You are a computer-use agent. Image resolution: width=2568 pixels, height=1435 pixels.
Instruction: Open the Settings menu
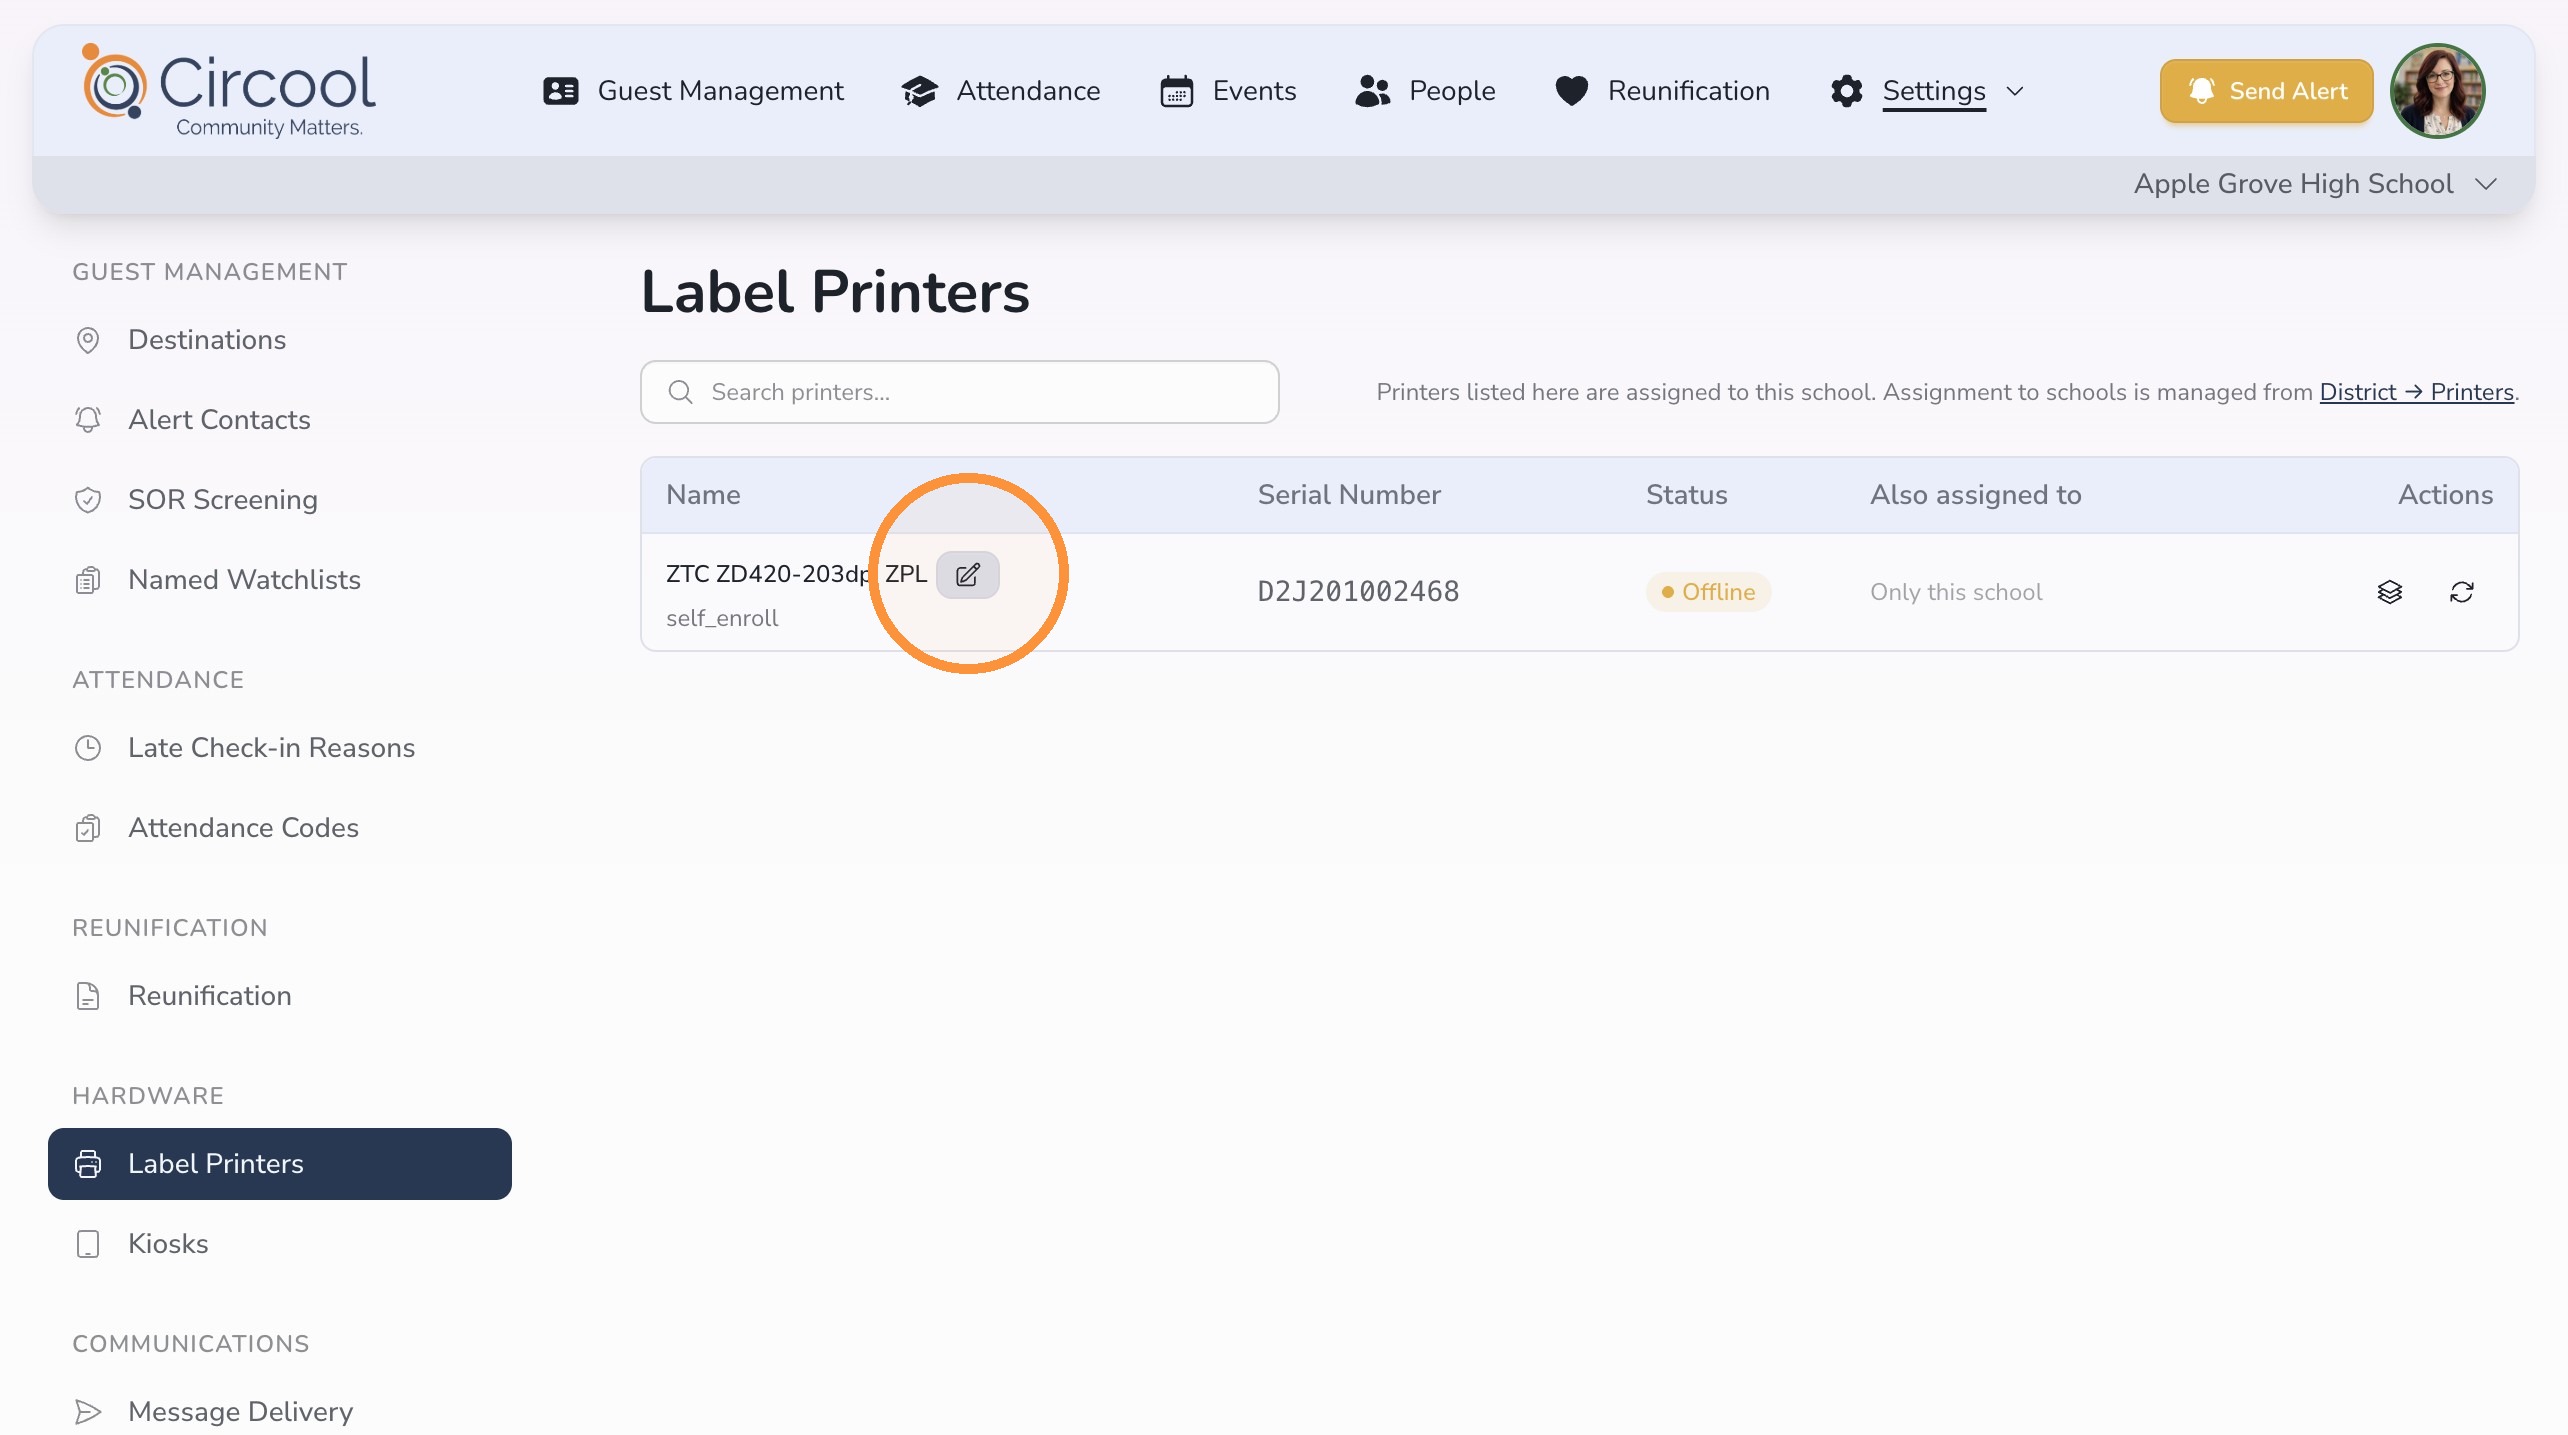(x=1927, y=91)
